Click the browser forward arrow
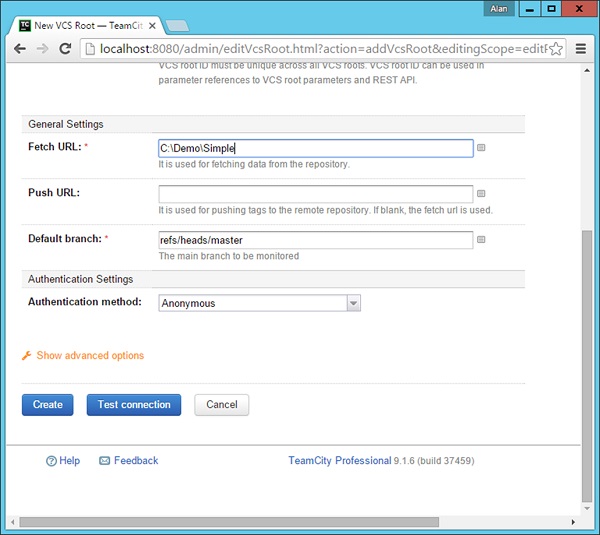Screen dimensions: 600x535 43,48
